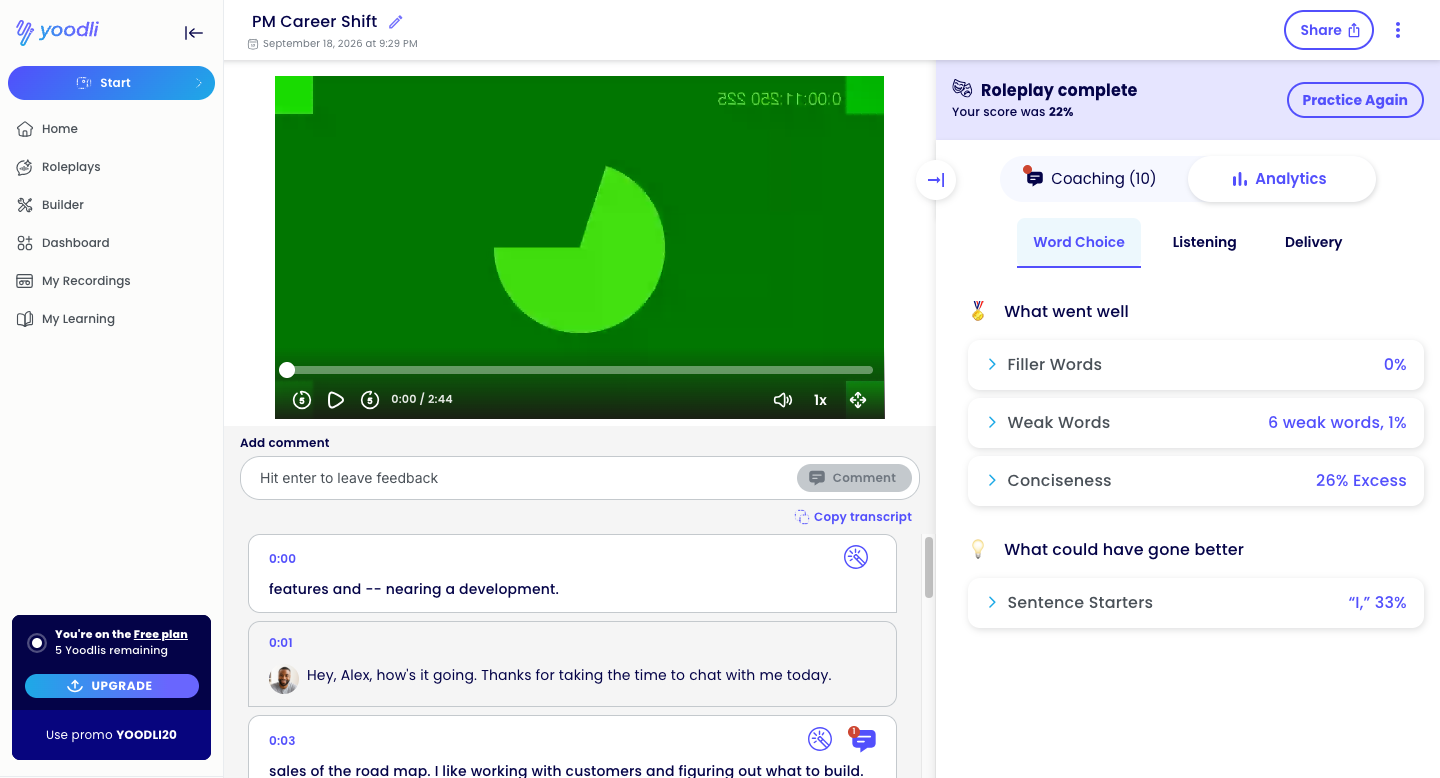The height and width of the screenshot is (778, 1440).
Task: Click the Copy transcript link
Action: coord(853,517)
